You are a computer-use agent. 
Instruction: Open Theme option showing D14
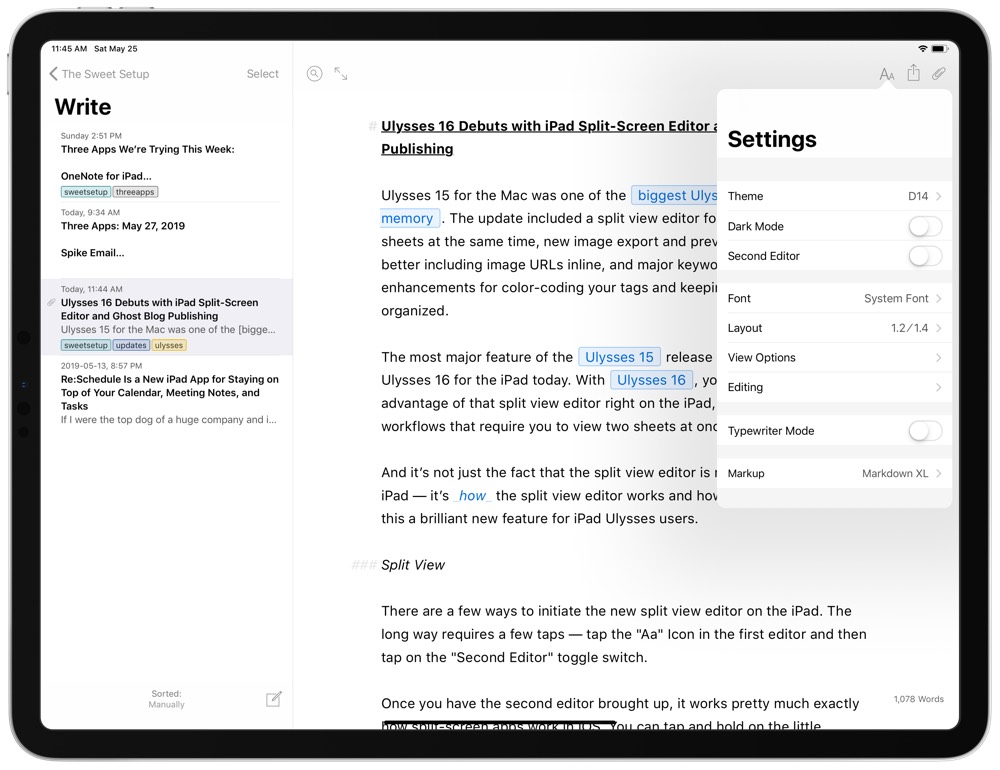834,196
